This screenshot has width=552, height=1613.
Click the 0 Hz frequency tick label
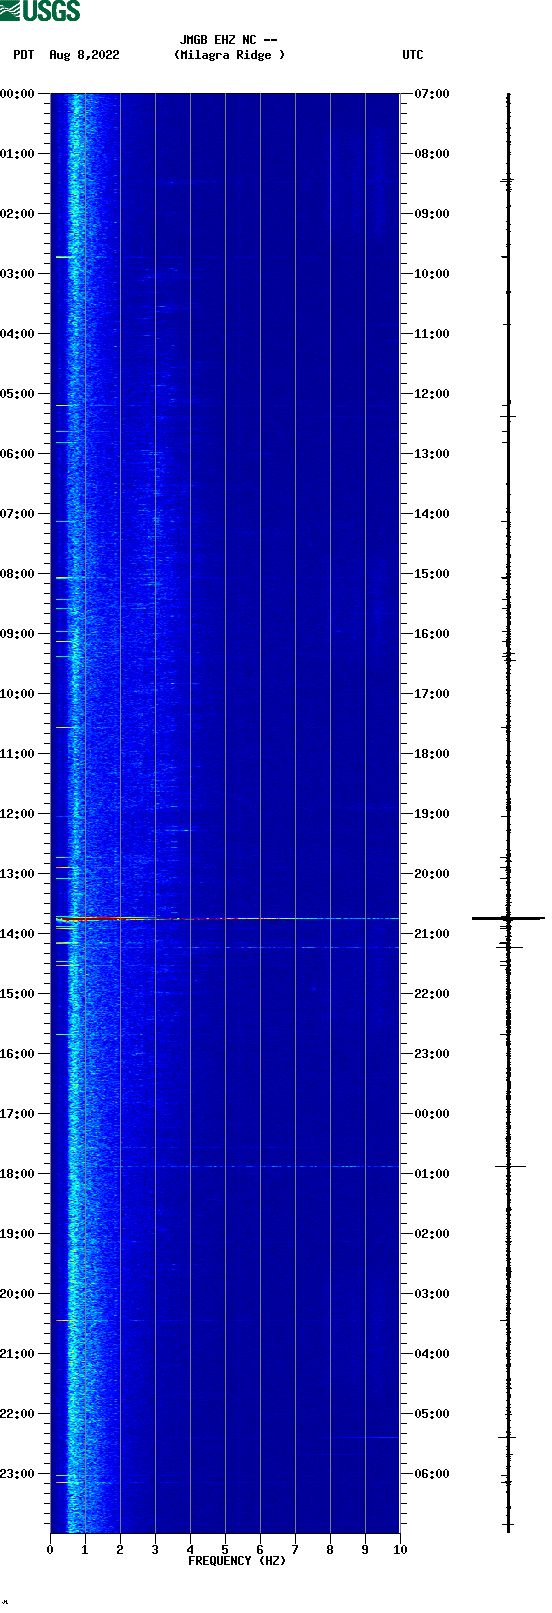(x=50, y=1550)
